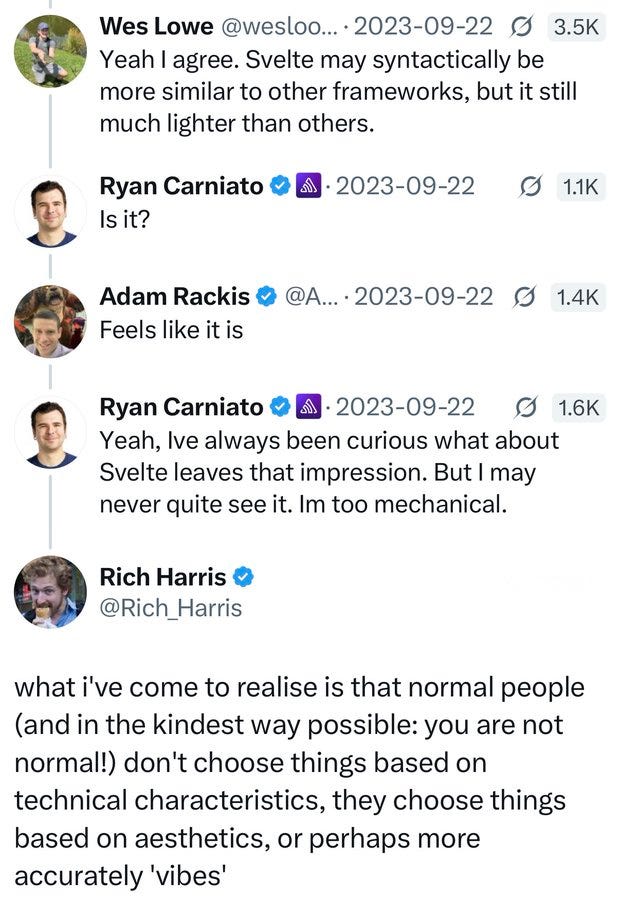Click the purple affiliate badge on the "Is it?" reply
The image size is (620, 900).
[x=308, y=186]
